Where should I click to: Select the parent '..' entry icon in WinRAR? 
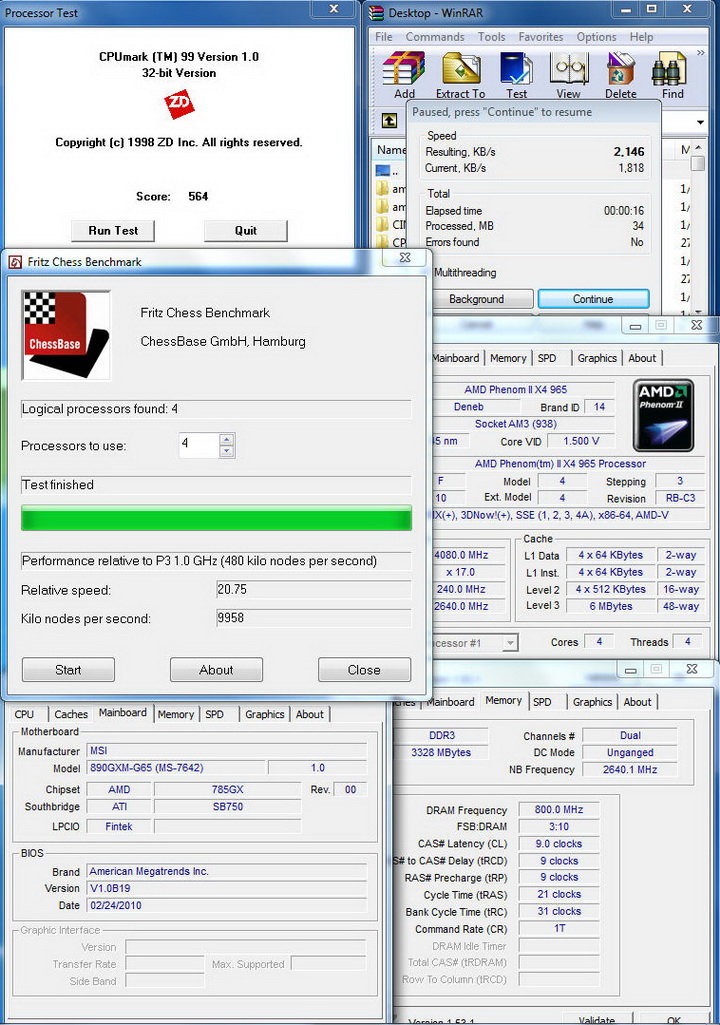pos(383,171)
